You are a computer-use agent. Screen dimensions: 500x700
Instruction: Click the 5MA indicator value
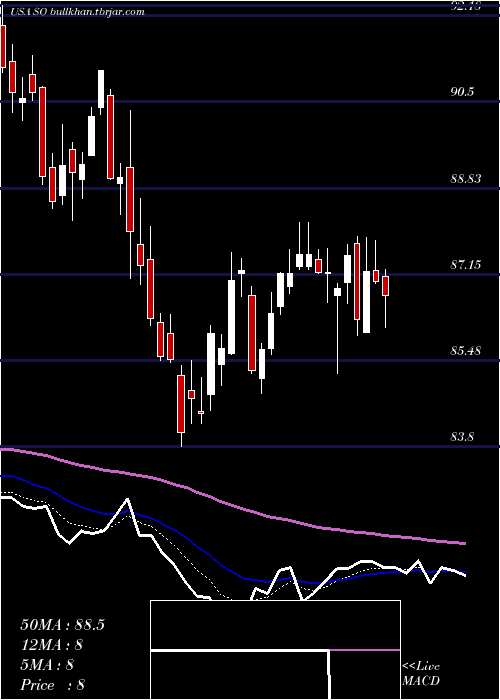tap(47, 665)
